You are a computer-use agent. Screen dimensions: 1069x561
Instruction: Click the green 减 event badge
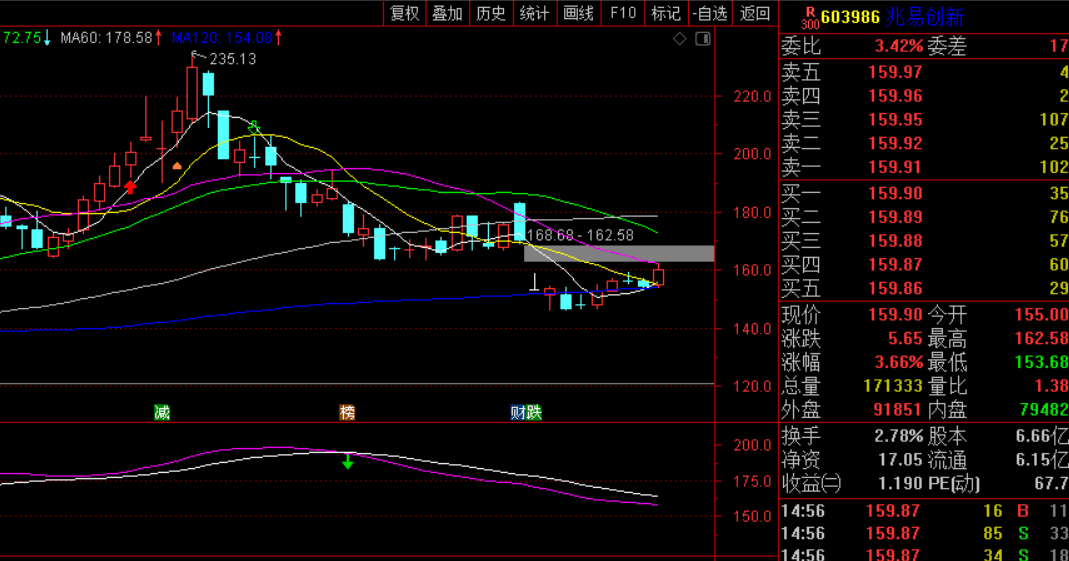pyautogui.click(x=162, y=412)
